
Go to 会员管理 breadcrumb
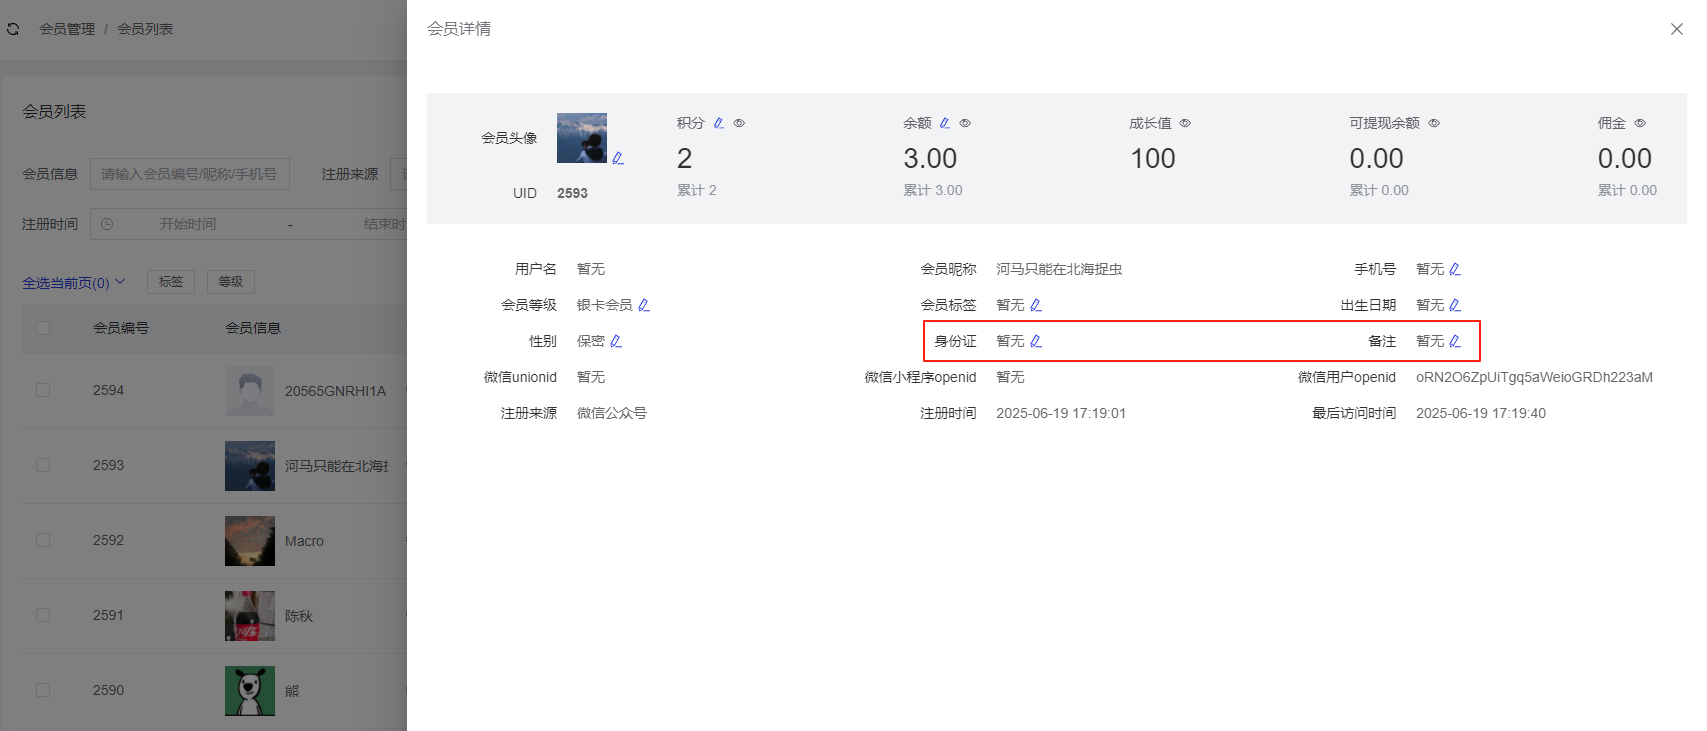coord(67,29)
